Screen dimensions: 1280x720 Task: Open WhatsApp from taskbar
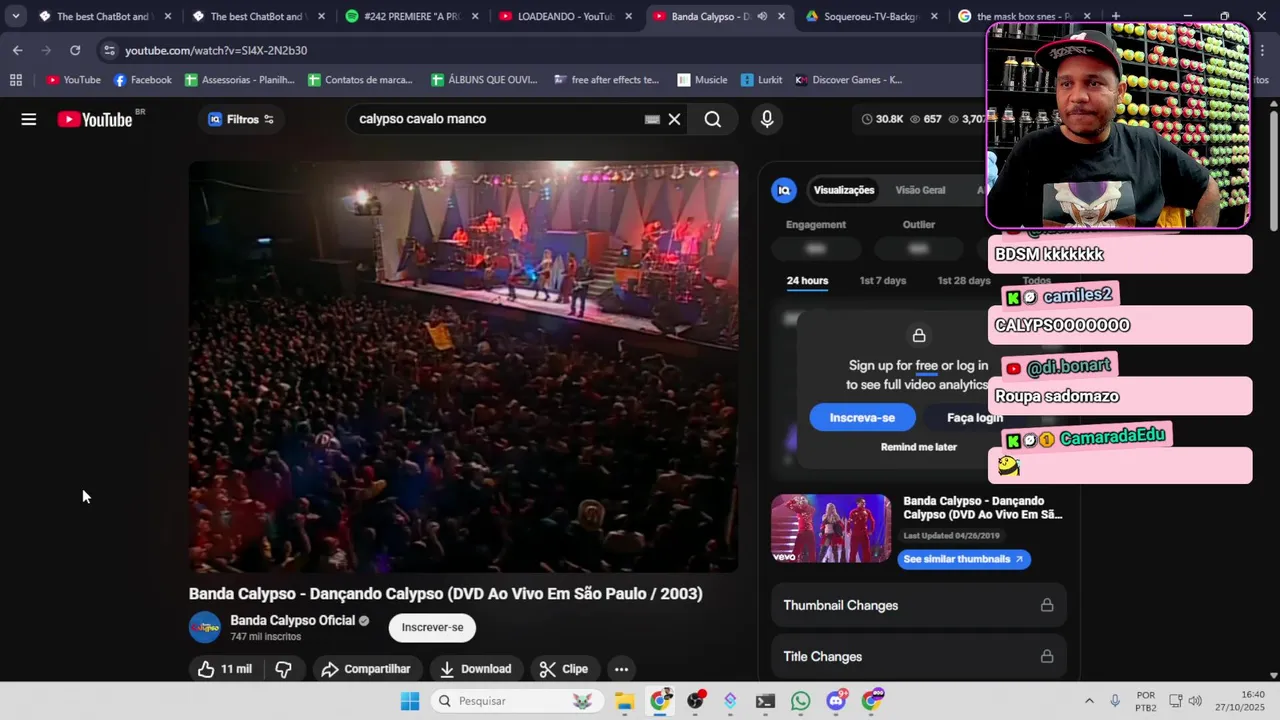tap(800, 701)
